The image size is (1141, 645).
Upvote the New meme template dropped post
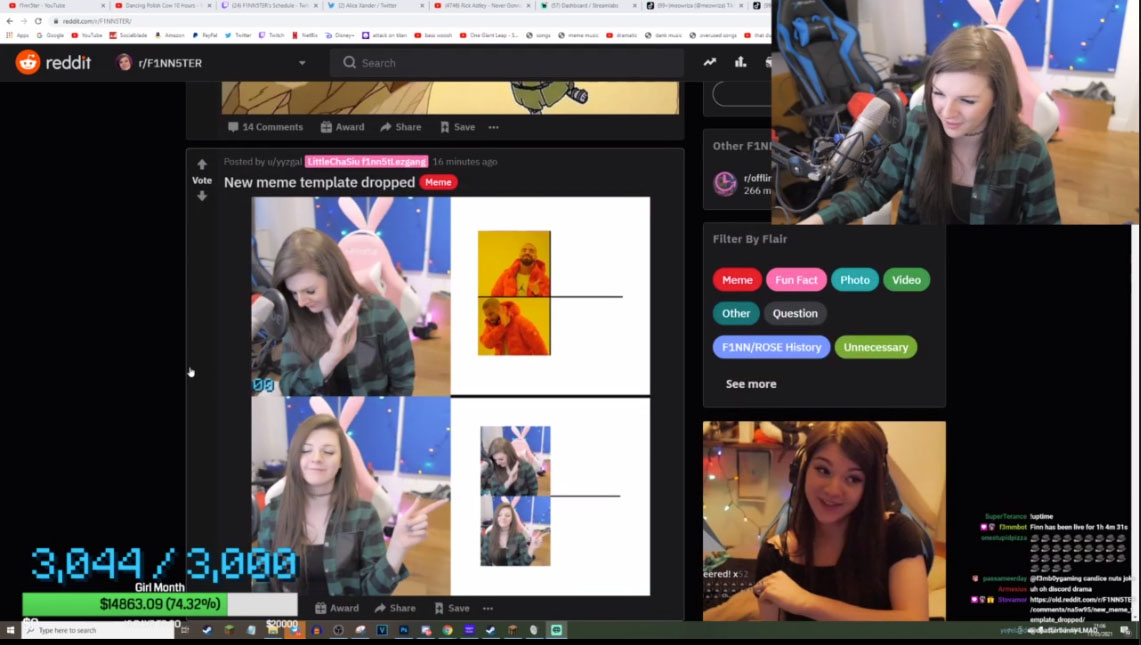pos(202,165)
